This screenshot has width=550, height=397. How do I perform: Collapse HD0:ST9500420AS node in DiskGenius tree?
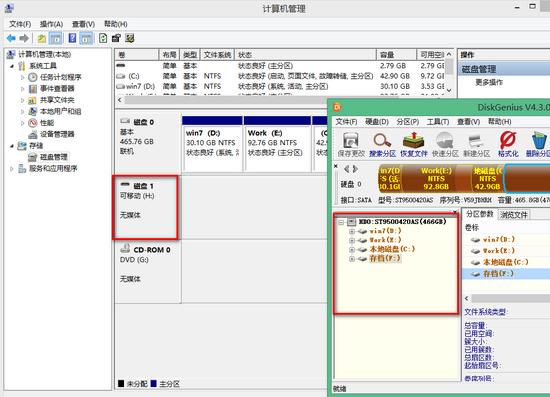341,222
